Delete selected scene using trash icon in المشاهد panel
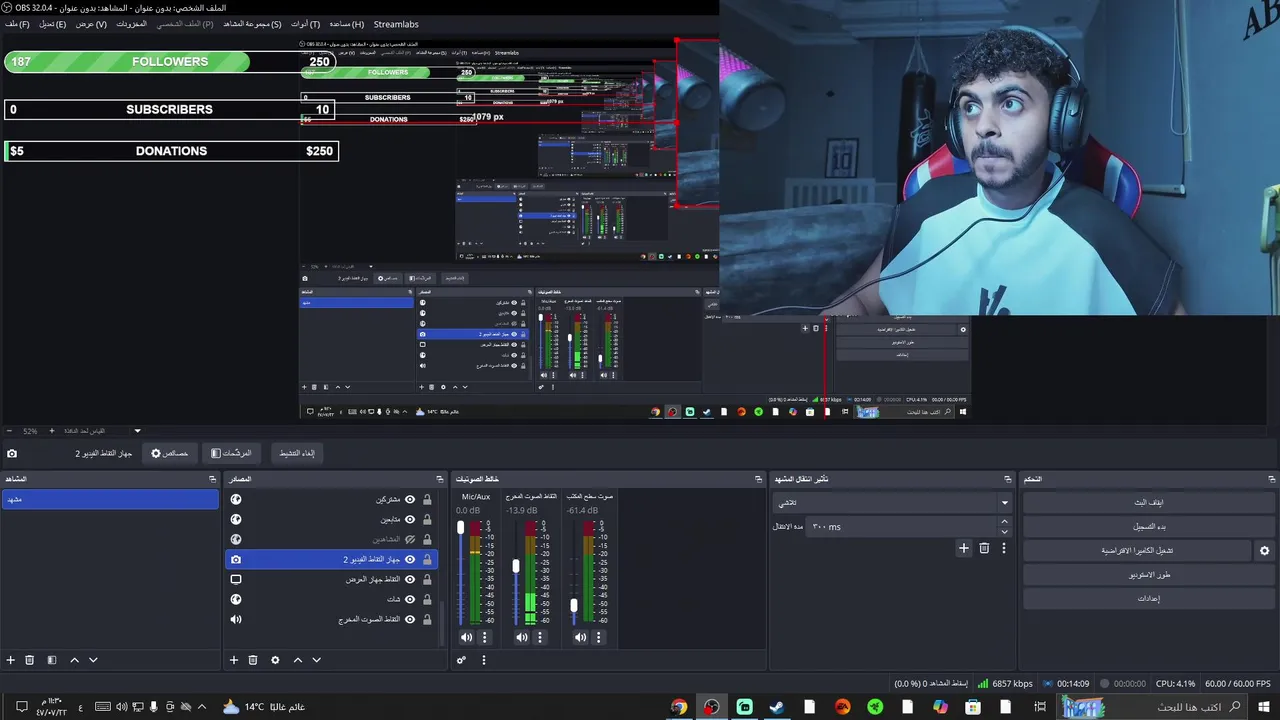1280x720 pixels. click(x=30, y=660)
